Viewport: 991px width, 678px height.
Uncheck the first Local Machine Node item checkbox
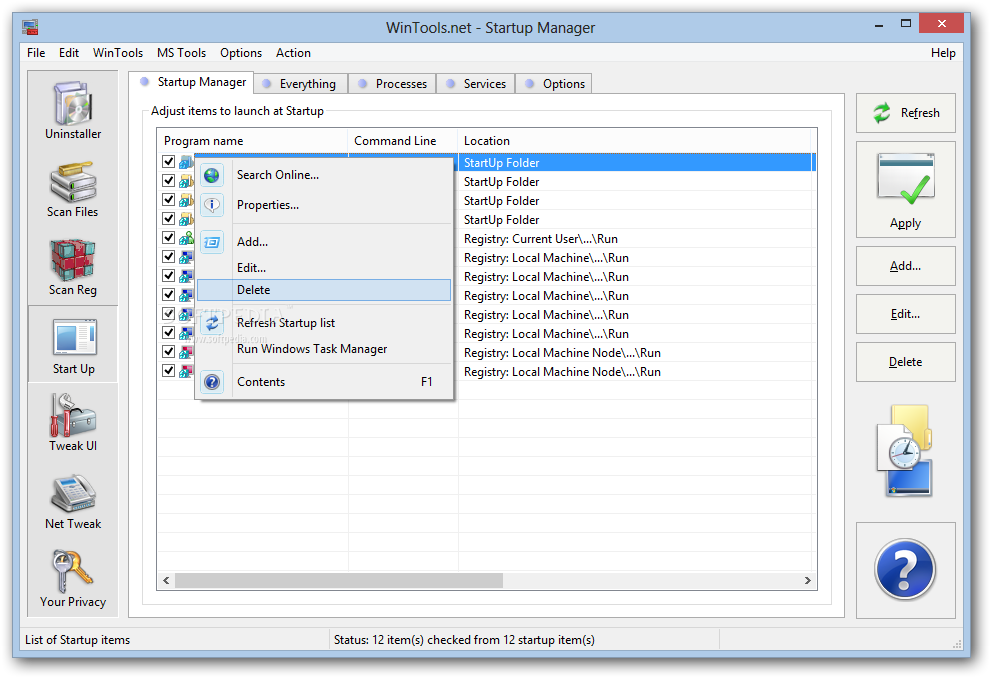click(168, 351)
